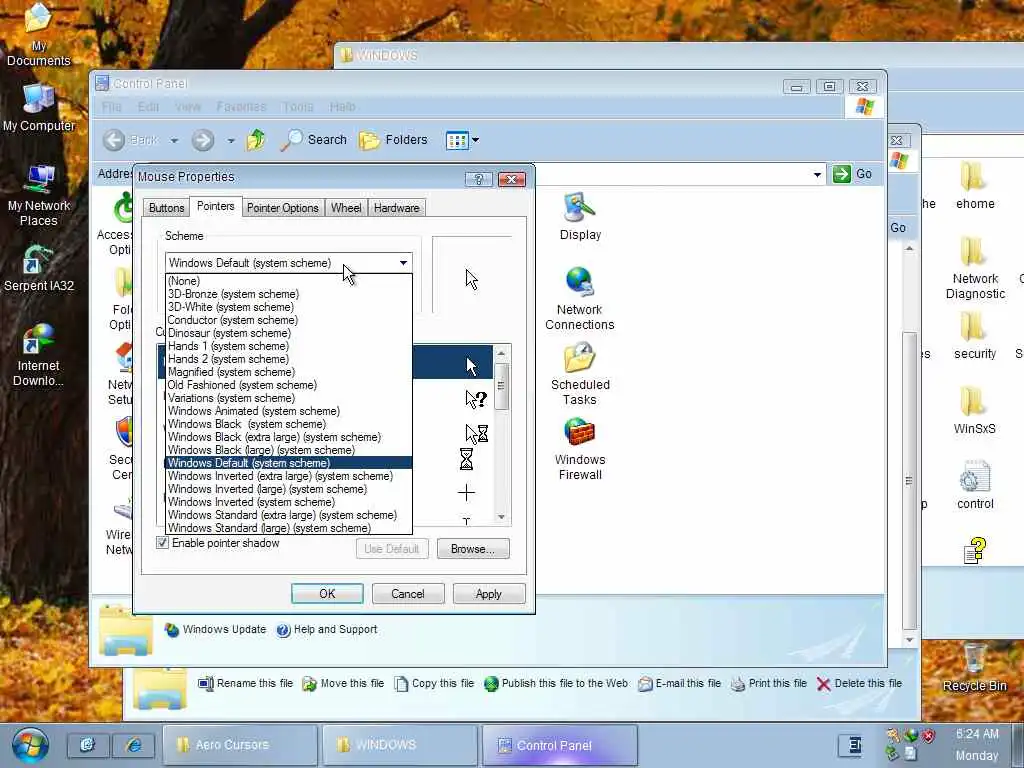Image resolution: width=1024 pixels, height=768 pixels.
Task: Pick Windows Animated scheme in dropdown
Action: click(x=289, y=411)
